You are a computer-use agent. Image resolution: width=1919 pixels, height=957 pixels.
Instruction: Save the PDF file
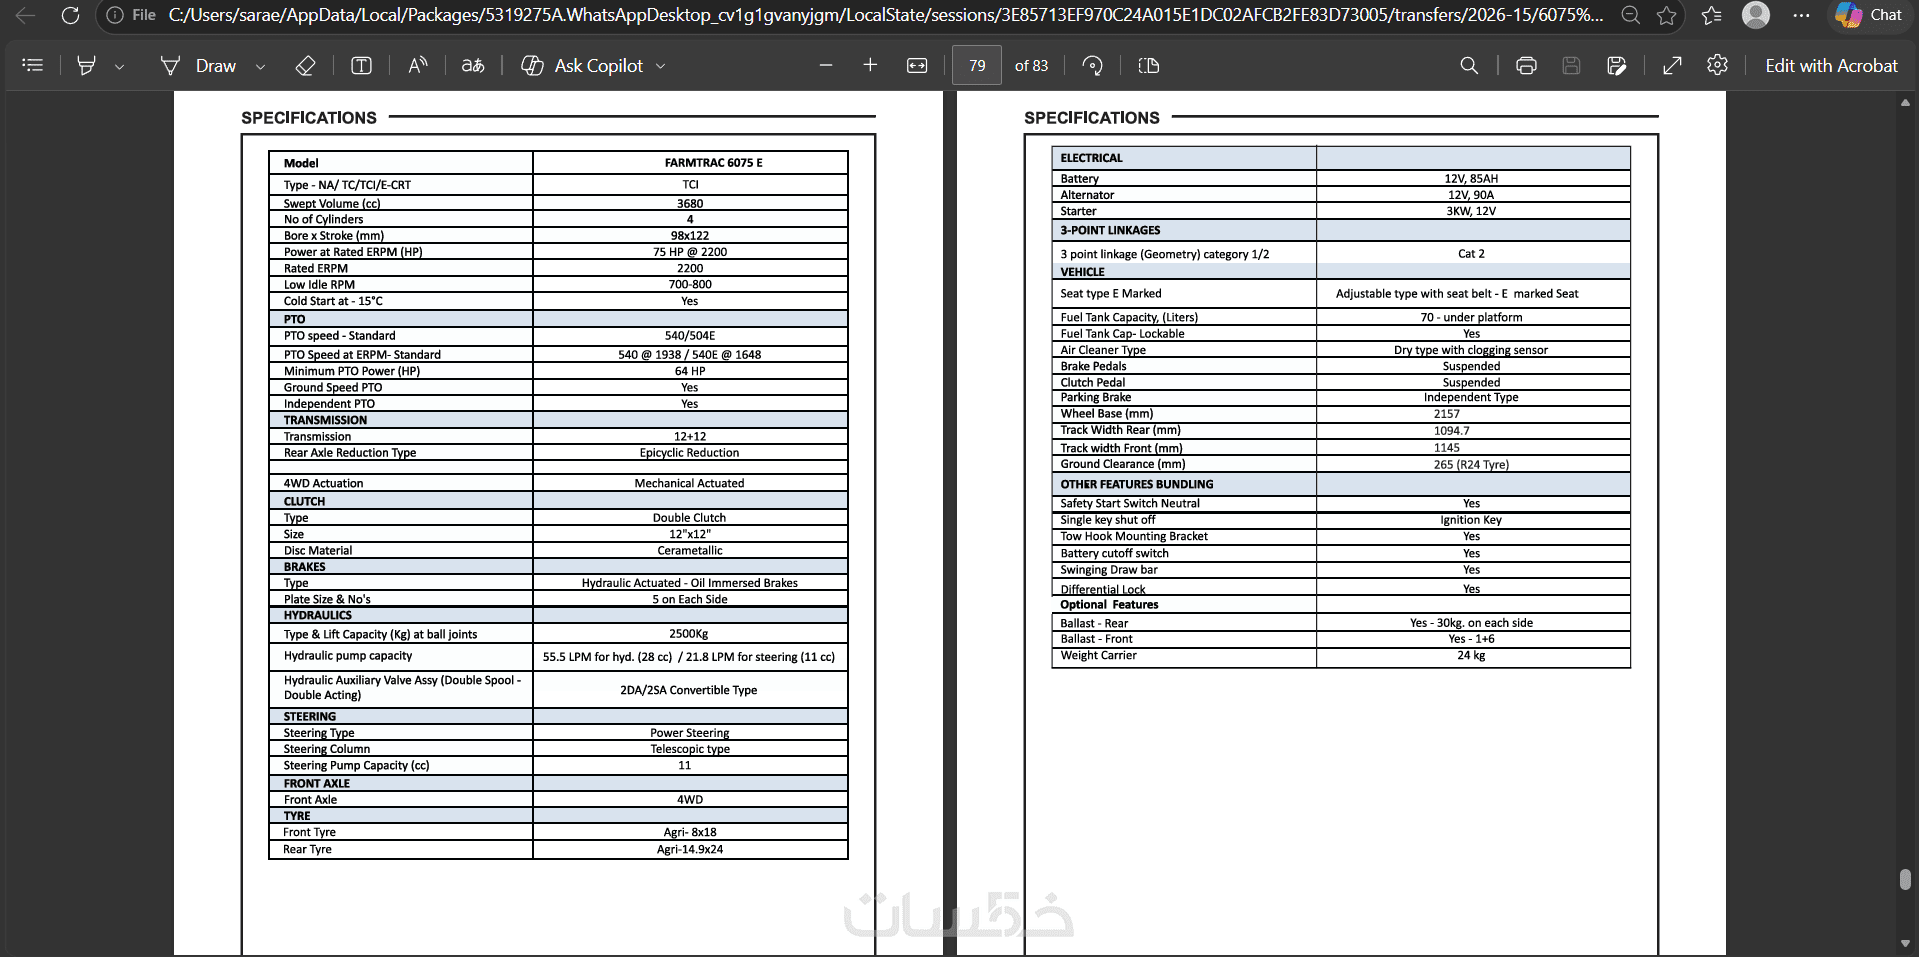(x=1572, y=65)
